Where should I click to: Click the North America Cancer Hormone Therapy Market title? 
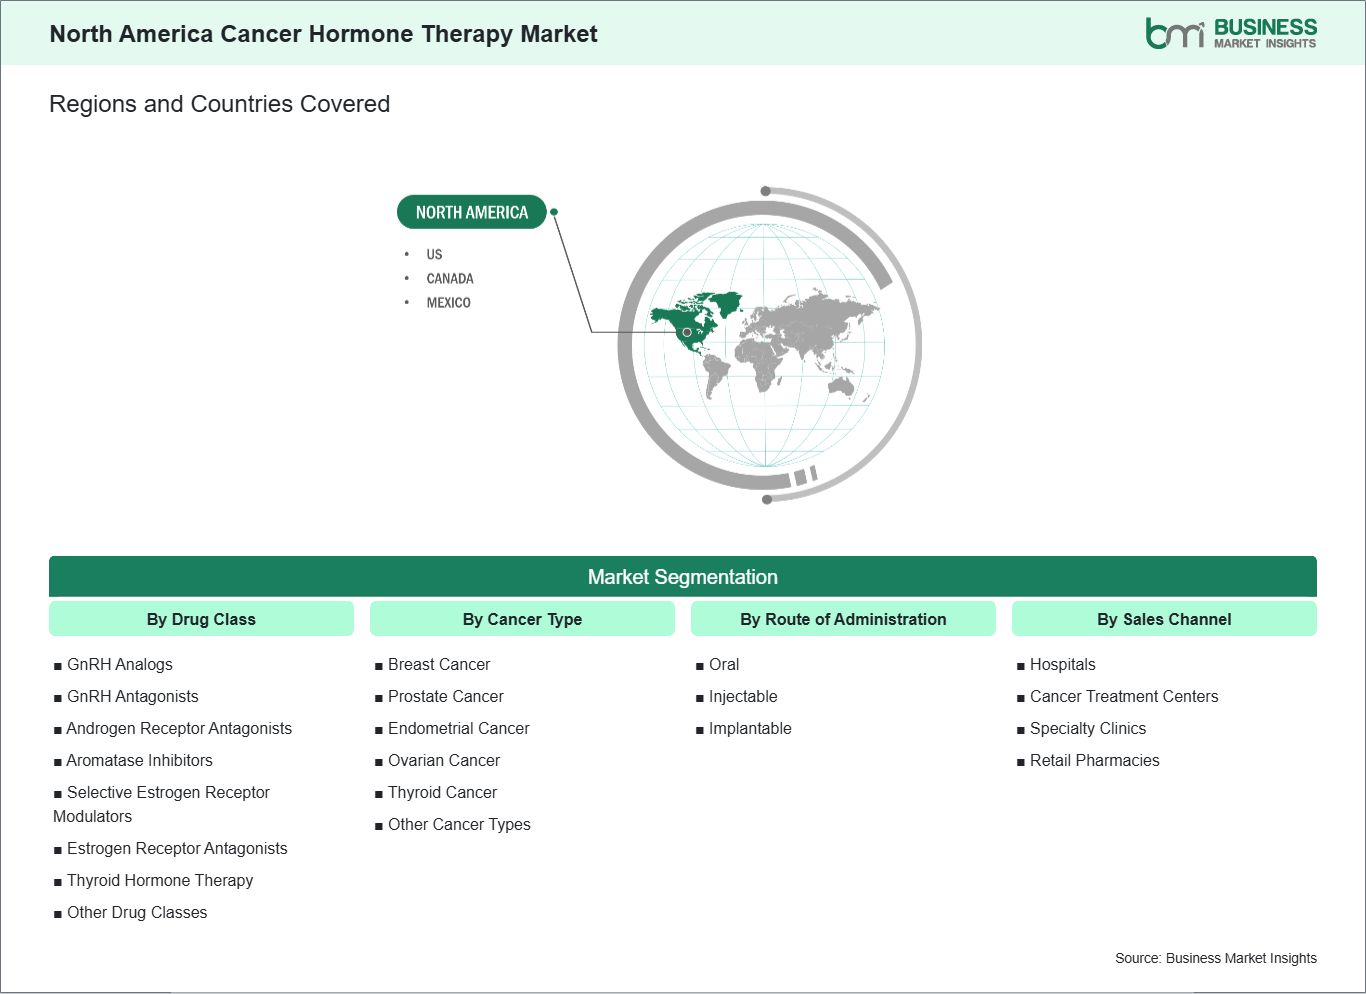[323, 34]
